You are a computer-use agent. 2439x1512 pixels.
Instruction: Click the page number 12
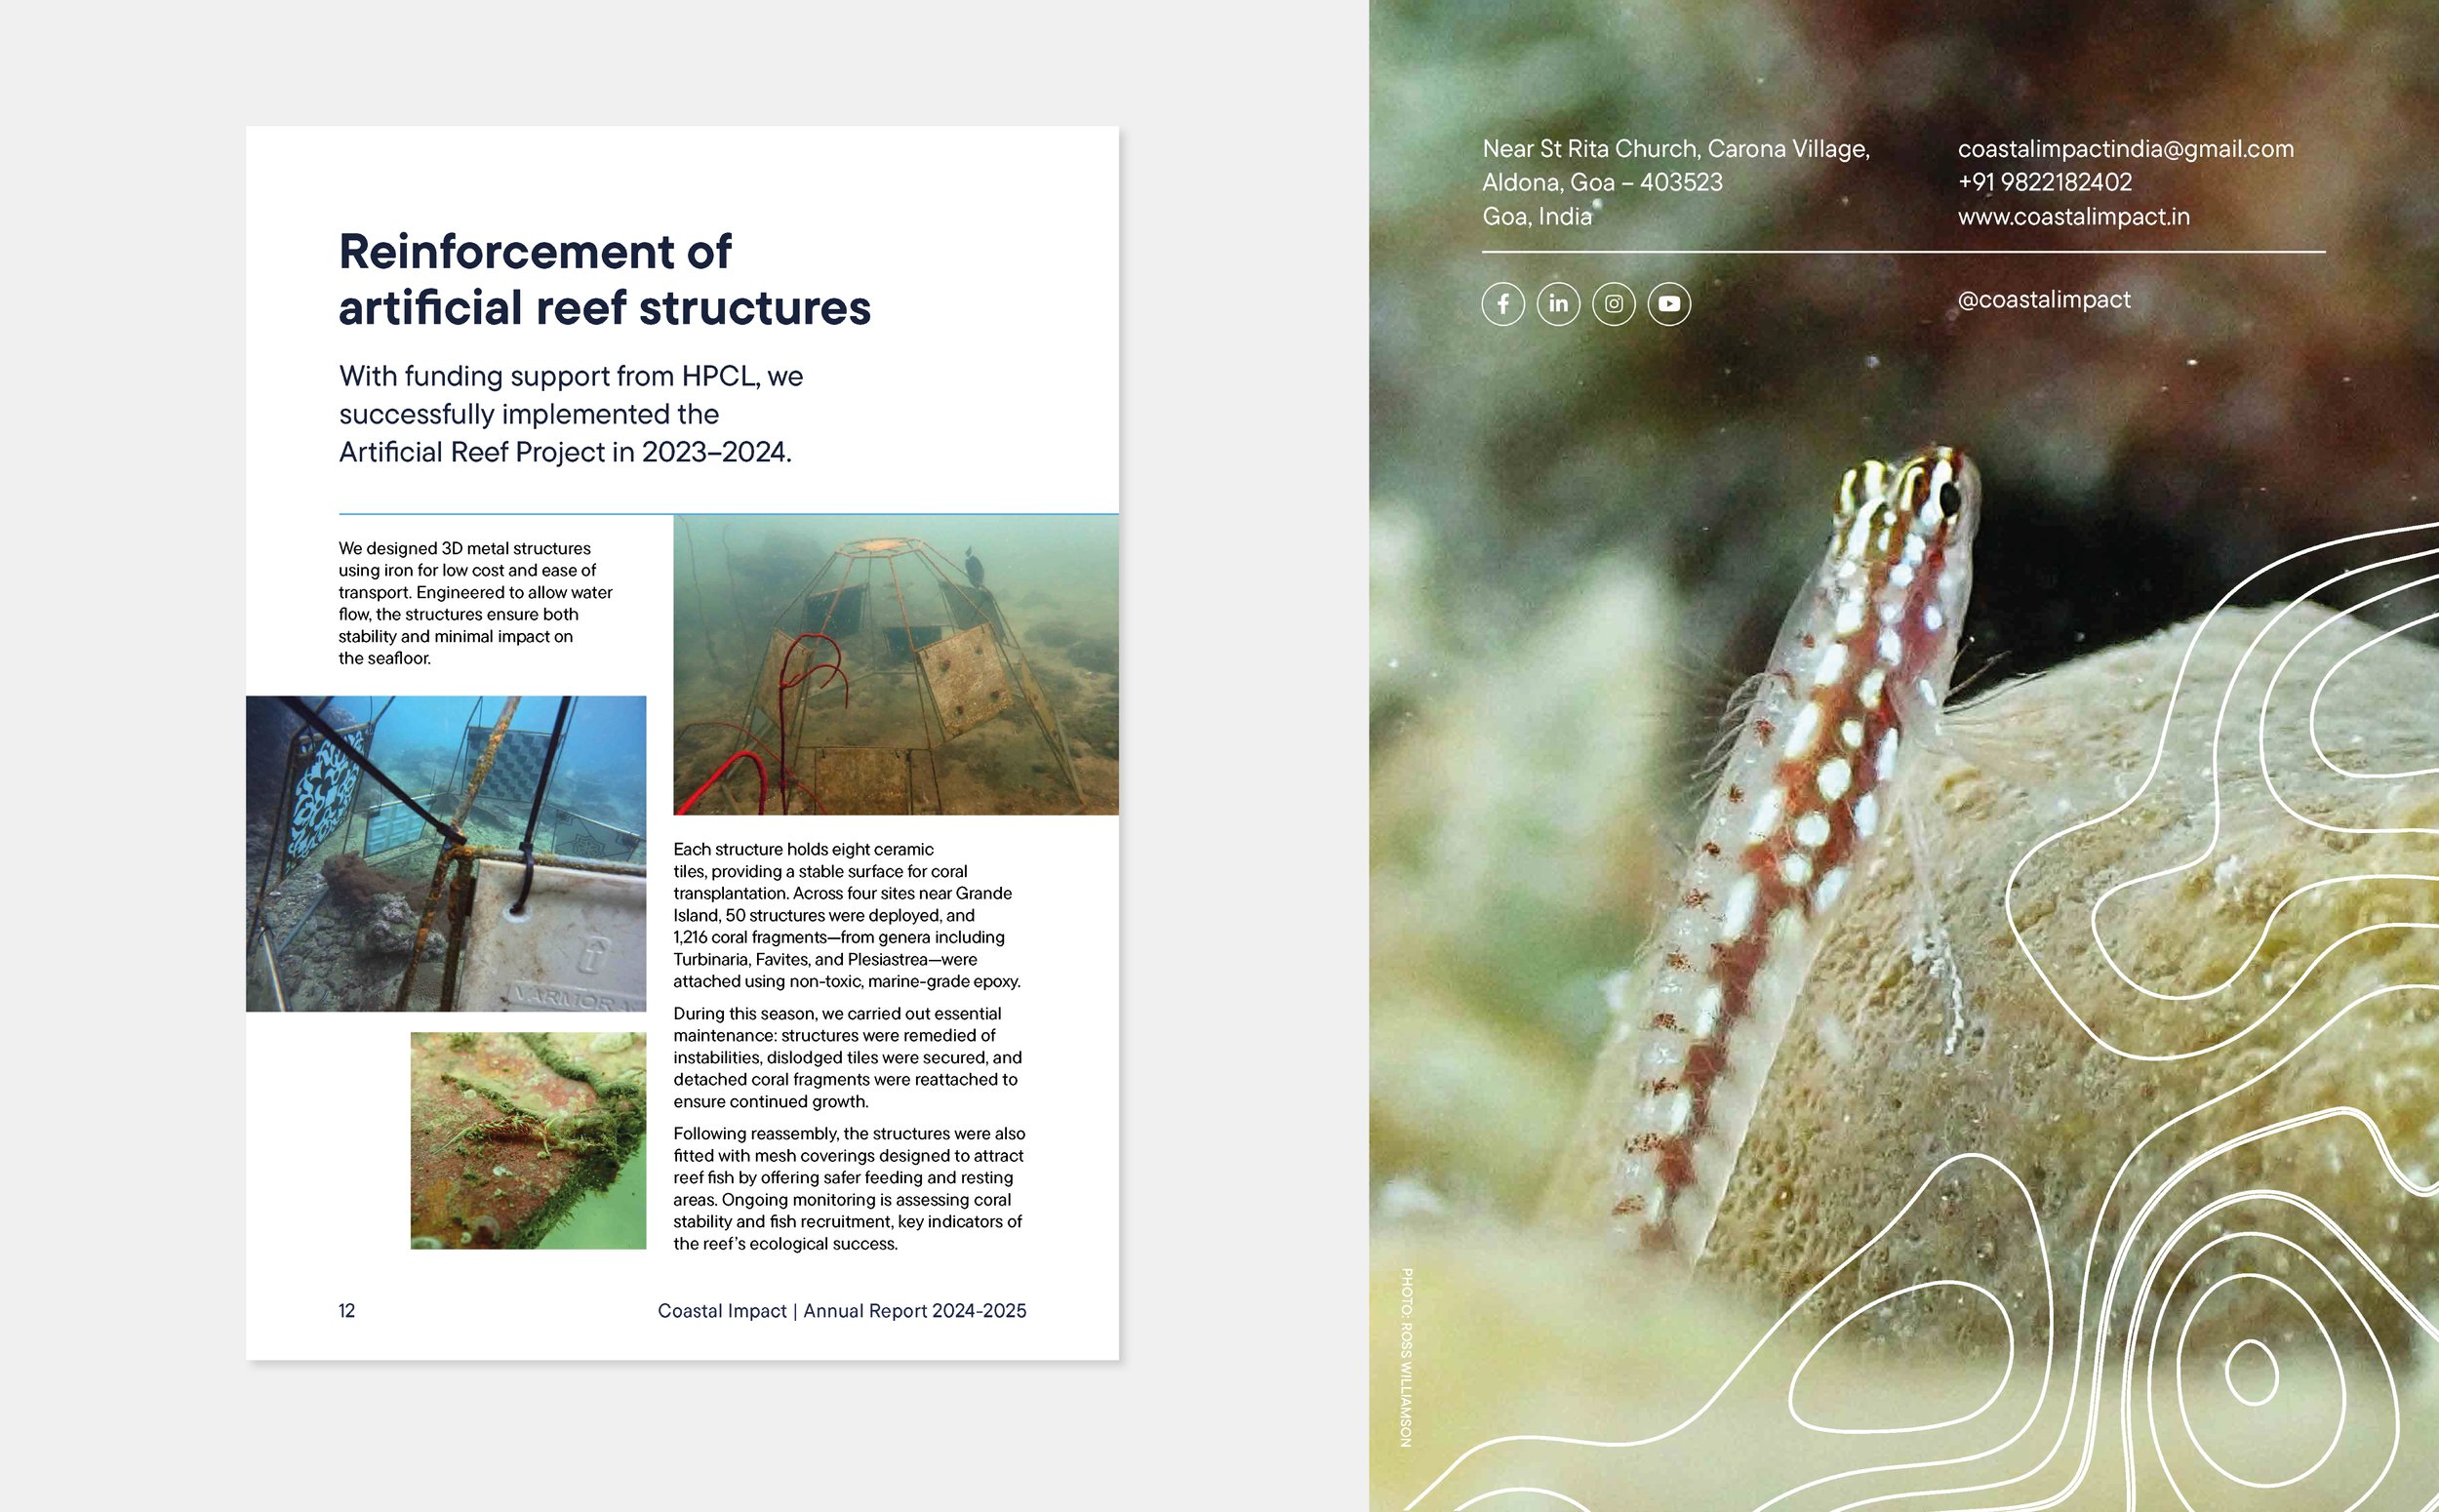(347, 1311)
